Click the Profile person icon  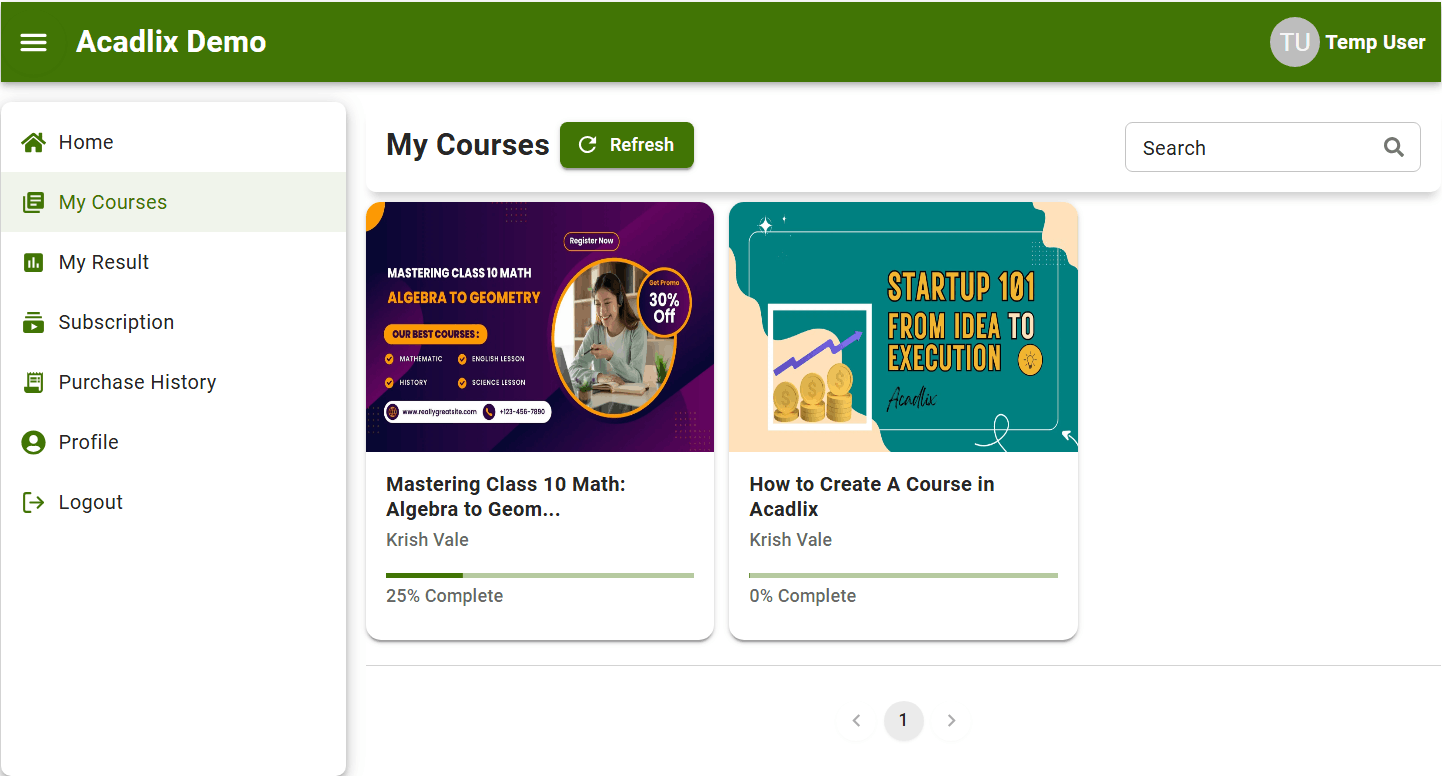pyautogui.click(x=34, y=442)
